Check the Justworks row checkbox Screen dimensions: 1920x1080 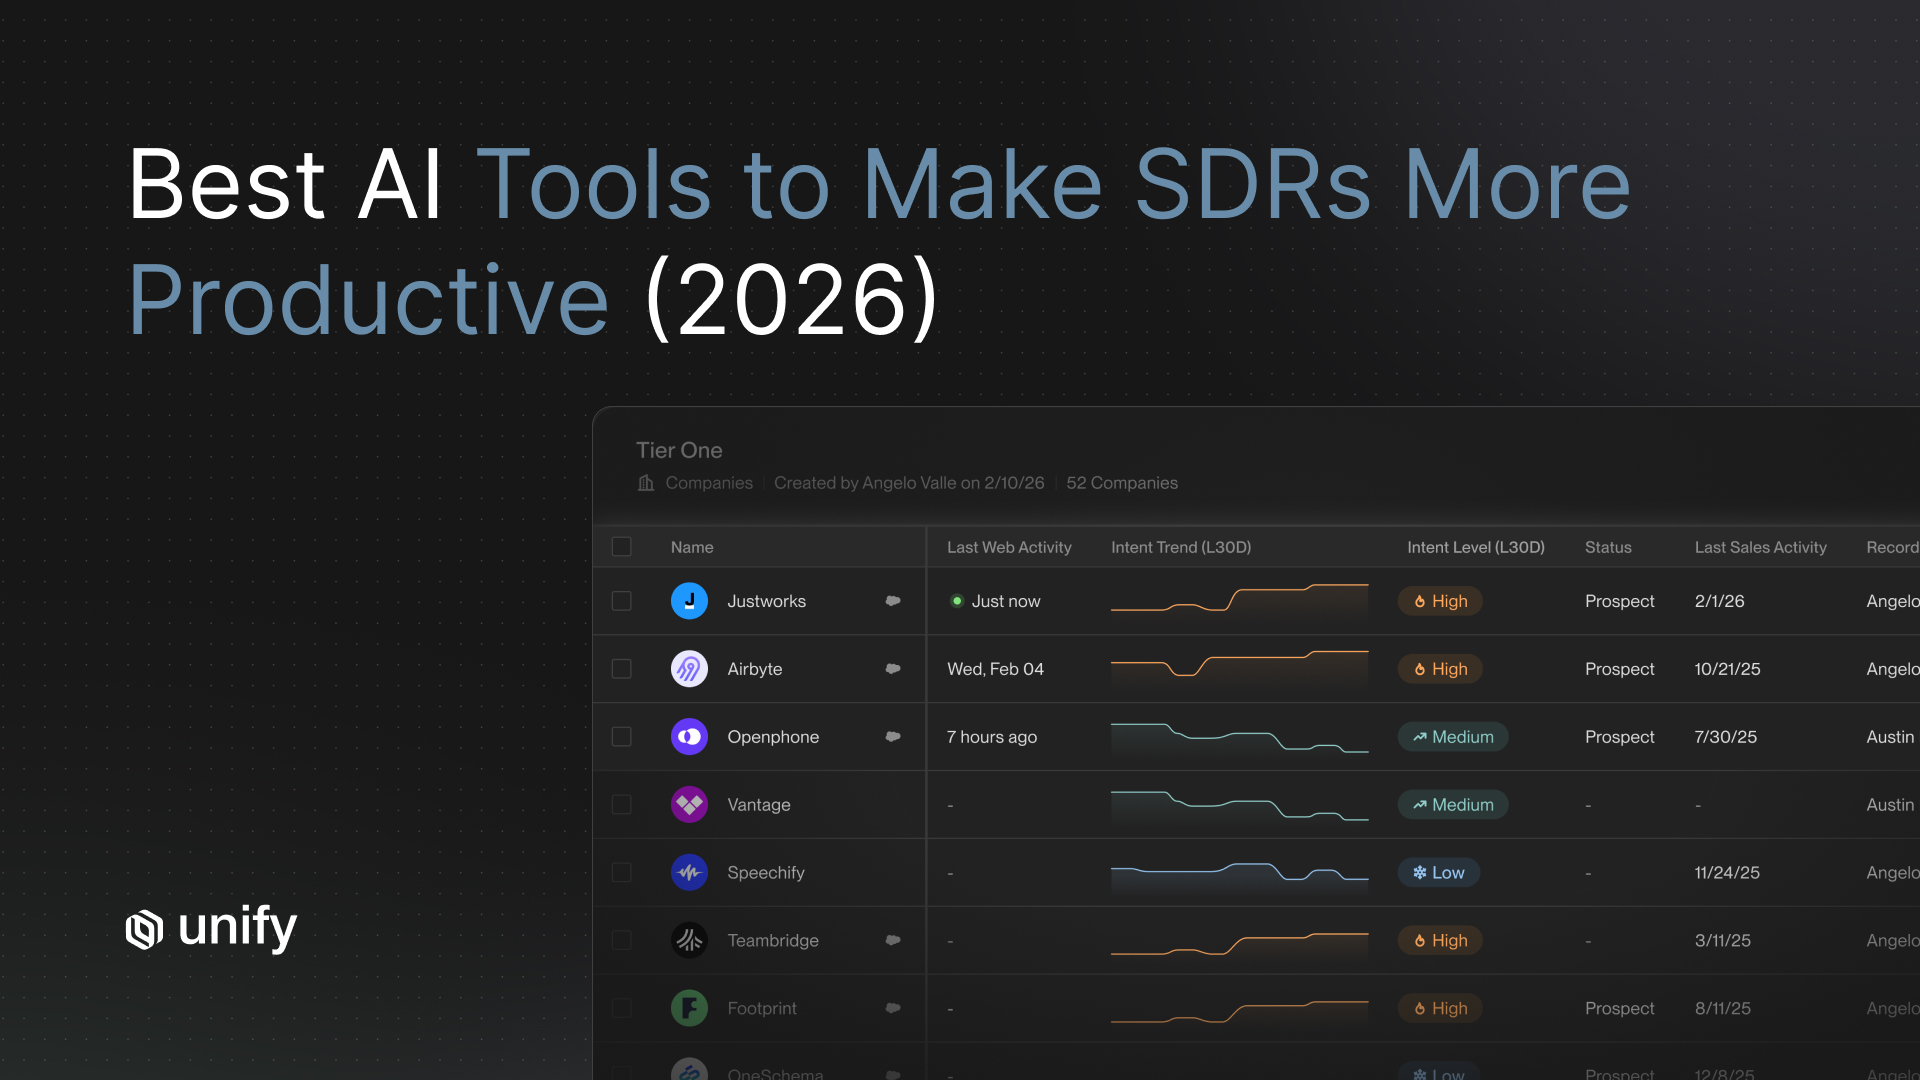pos(622,601)
